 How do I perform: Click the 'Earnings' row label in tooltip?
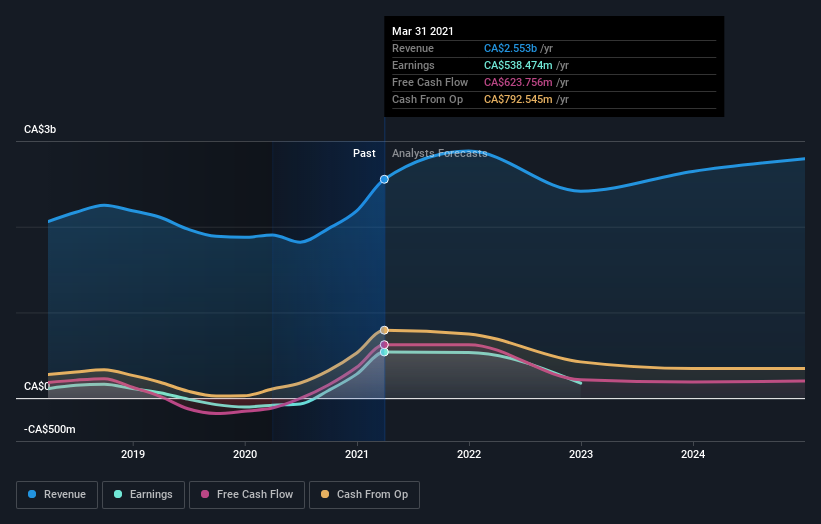[x=413, y=65]
